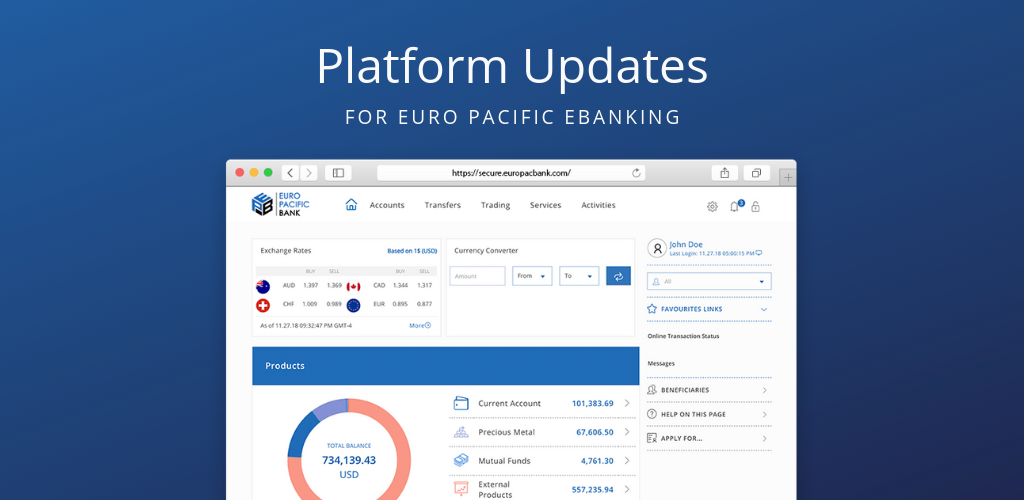Open a new tab with the plus button
This screenshot has height=500, width=1024.
coord(788,177)
